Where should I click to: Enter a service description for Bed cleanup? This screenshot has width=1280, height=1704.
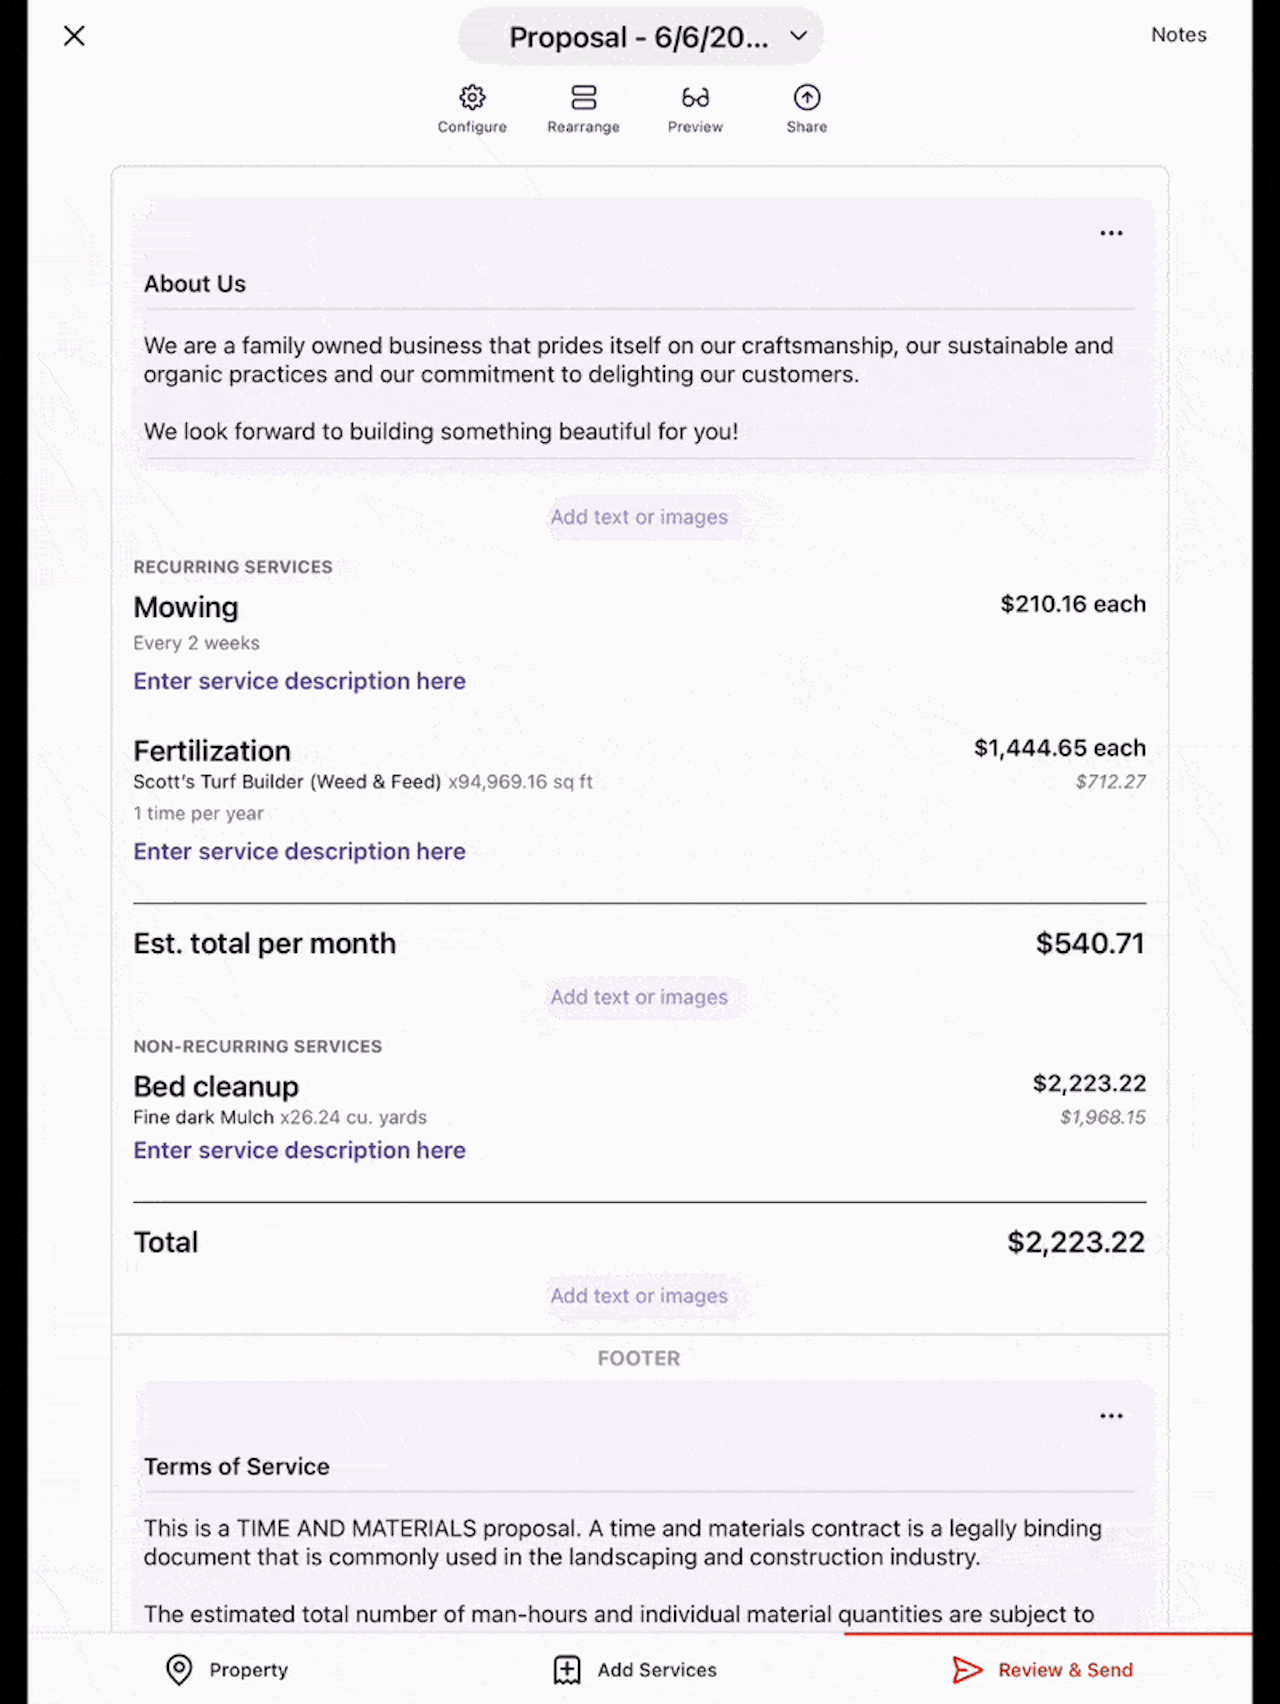(299, 1150)
